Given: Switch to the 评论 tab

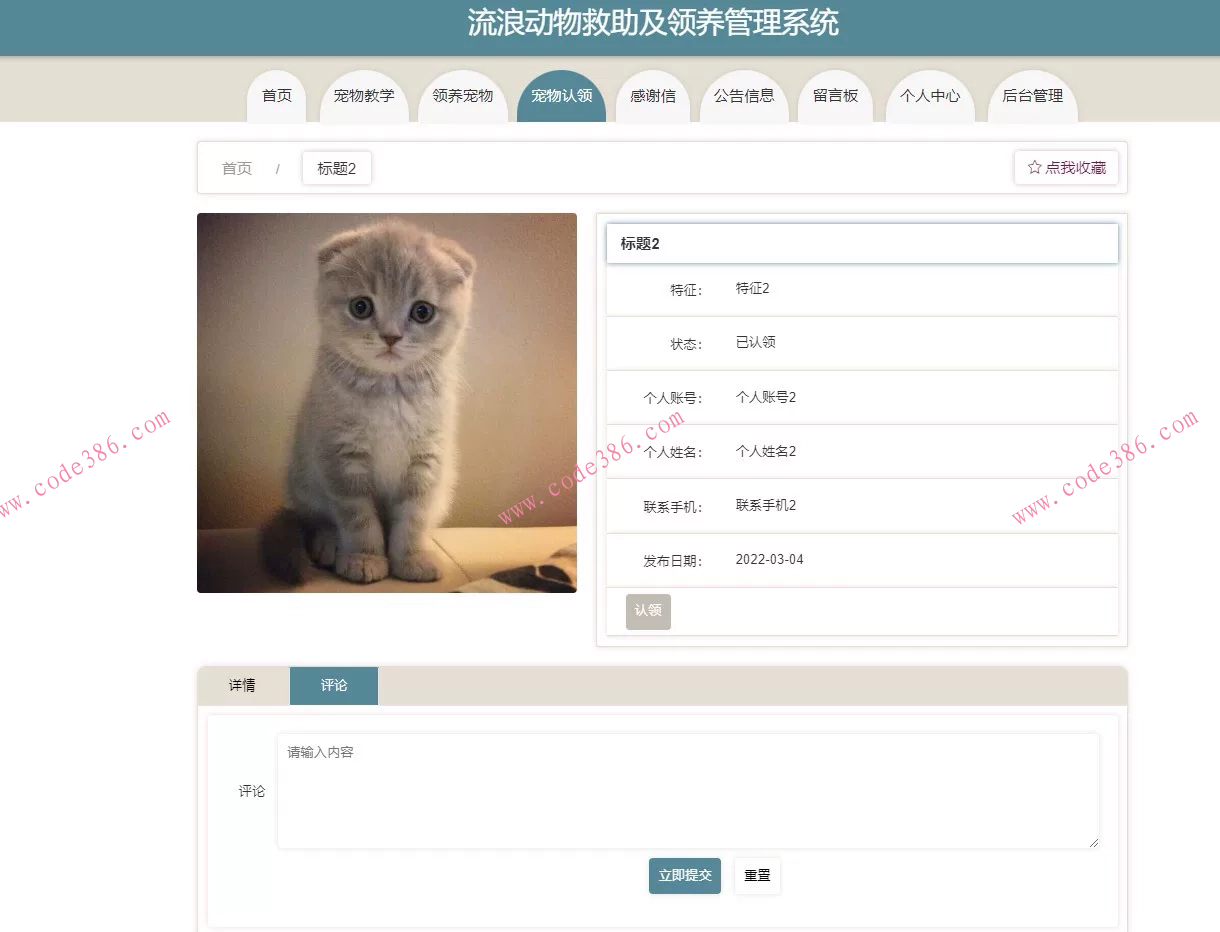Looking at the screenshot, I should coord(333,686).
